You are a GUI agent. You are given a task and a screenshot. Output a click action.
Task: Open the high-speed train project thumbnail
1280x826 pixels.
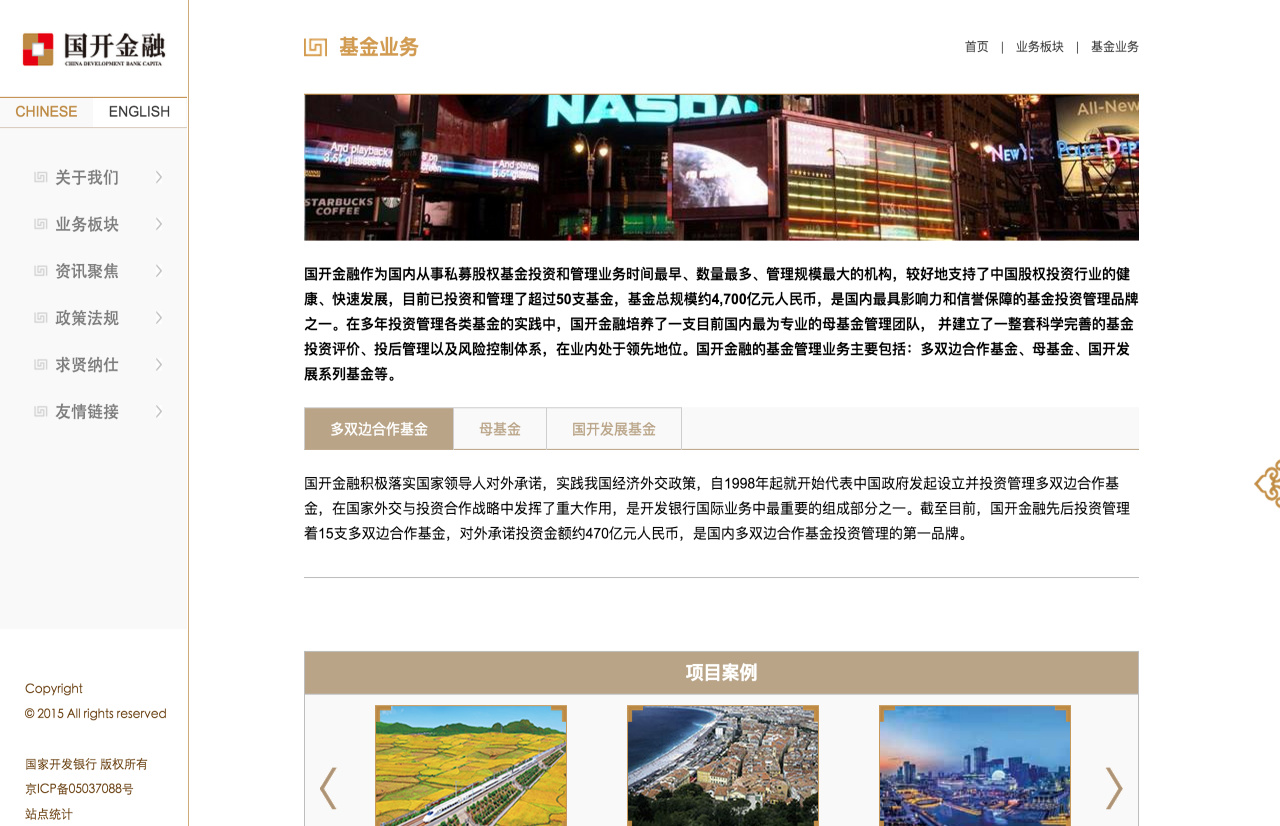point(471,765)
